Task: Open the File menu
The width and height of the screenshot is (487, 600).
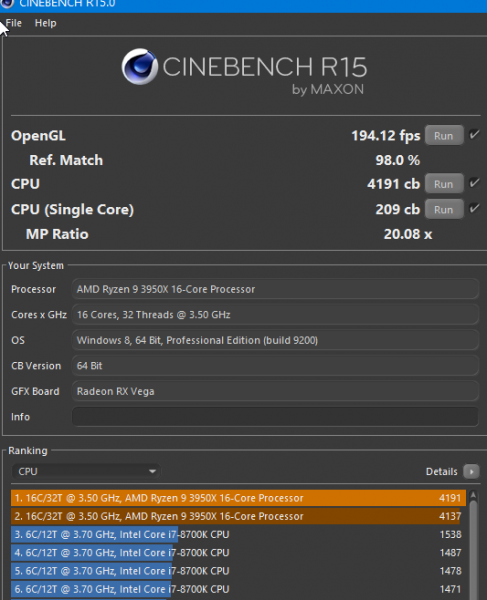Action: tap(13, 23)
